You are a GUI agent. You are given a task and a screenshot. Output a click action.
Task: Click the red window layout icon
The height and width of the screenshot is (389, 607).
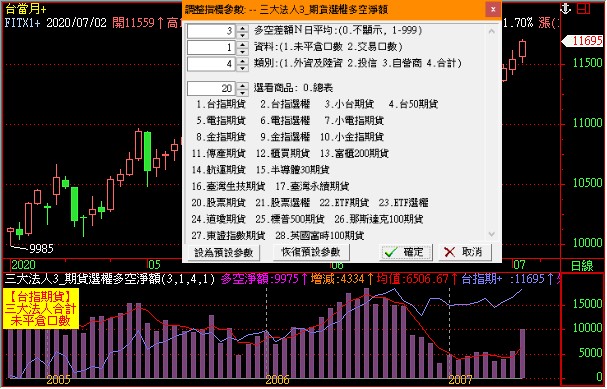click(x=583, y=8)
